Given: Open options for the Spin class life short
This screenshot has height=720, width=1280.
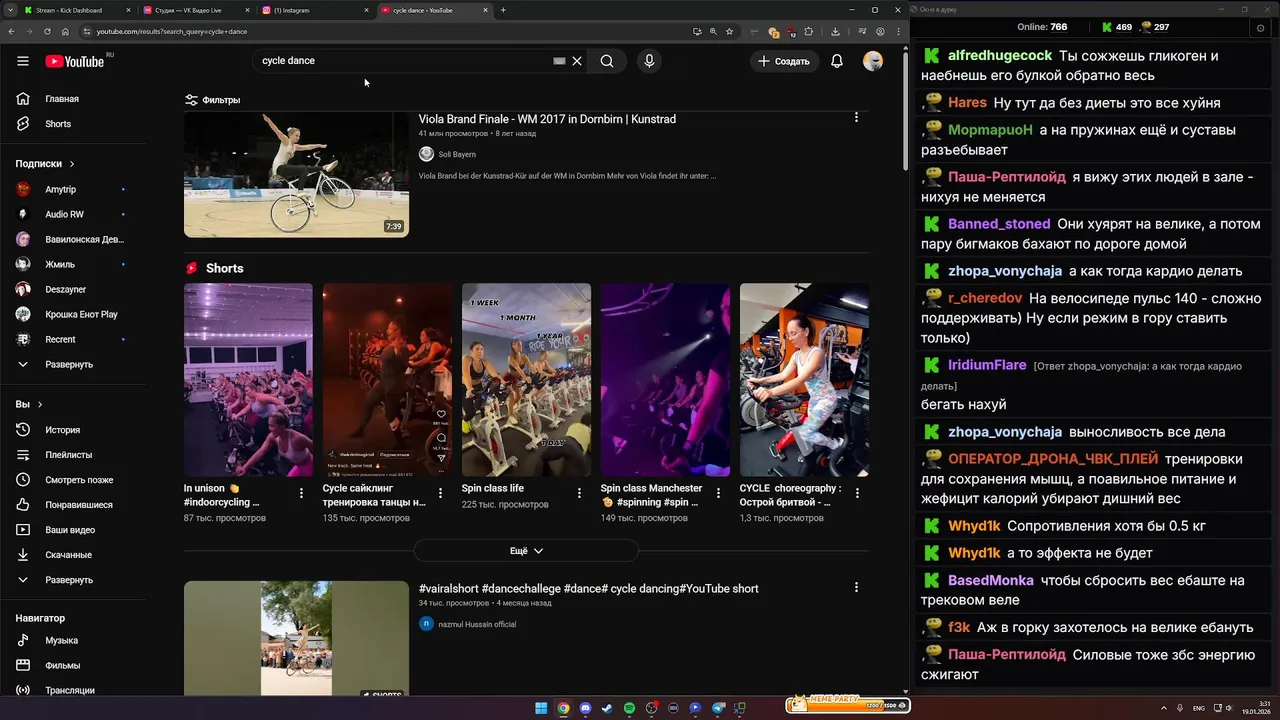Looking at the screenshot, I should (579, 493).
